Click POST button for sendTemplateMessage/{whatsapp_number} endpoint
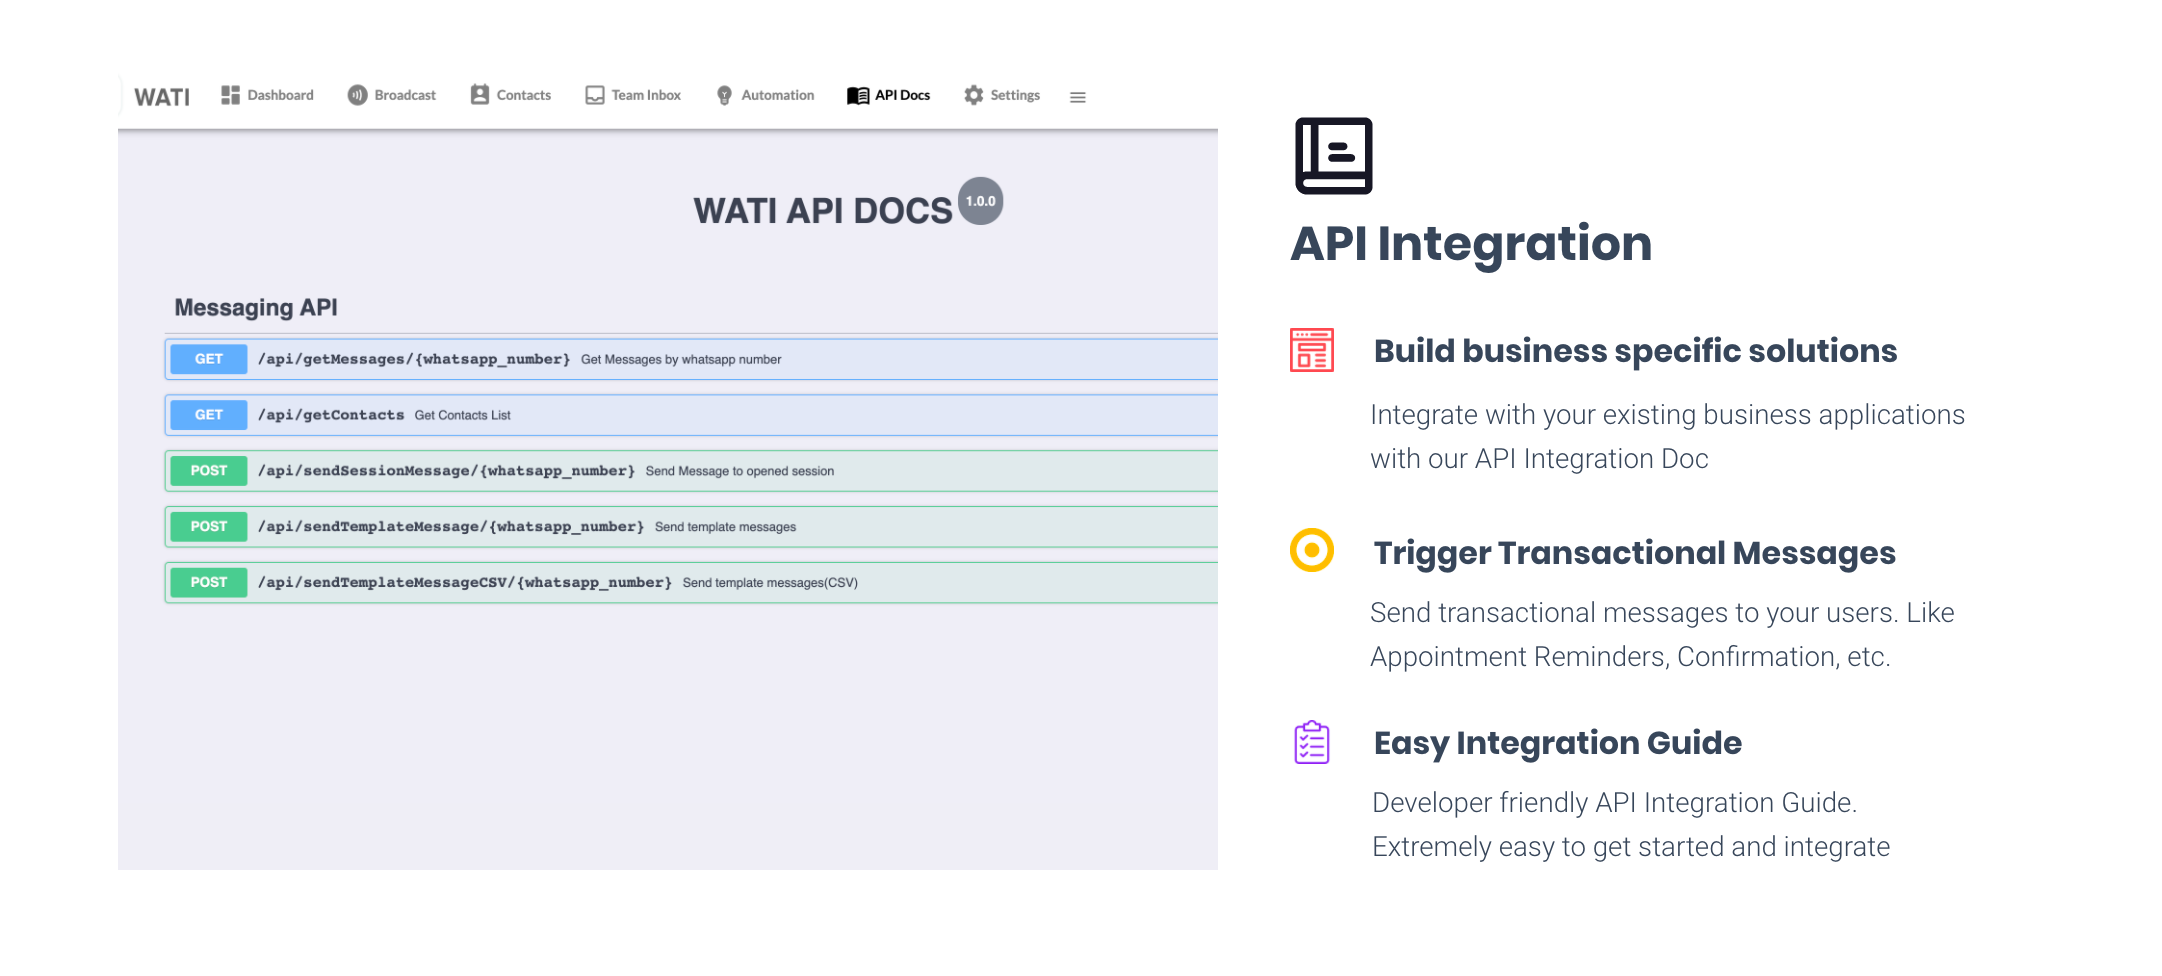Image resolution: width=2162 pixels, height=976 pixels. (209, 527)
